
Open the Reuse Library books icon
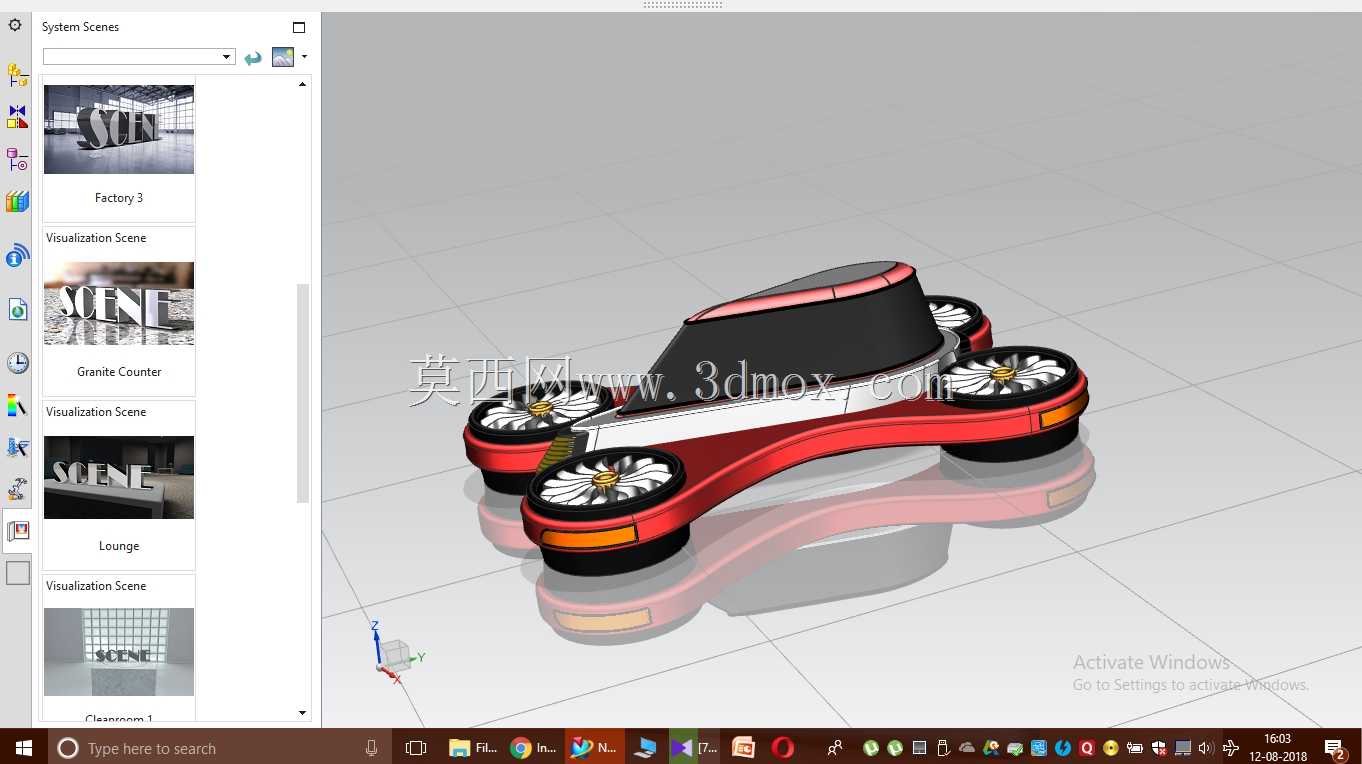point(17,202)
